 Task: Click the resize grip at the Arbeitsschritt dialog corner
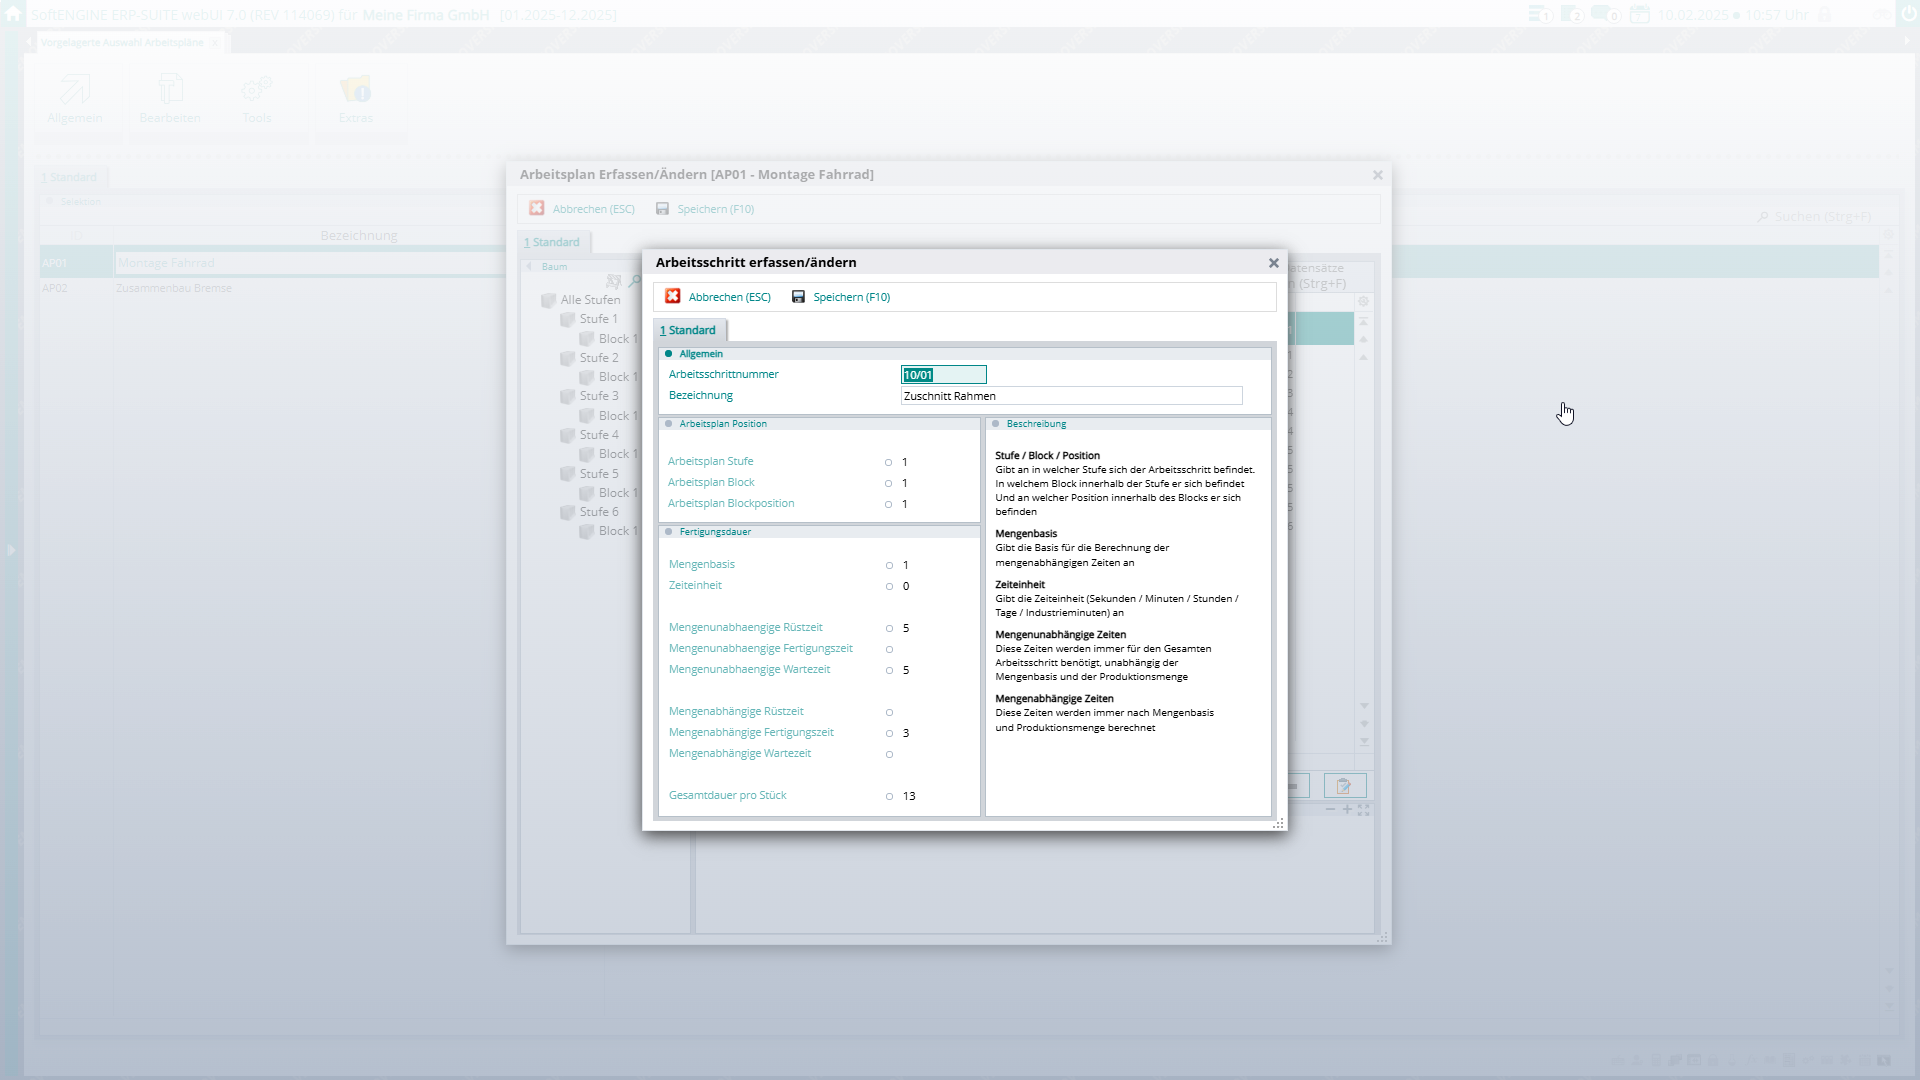(1278, 824)
